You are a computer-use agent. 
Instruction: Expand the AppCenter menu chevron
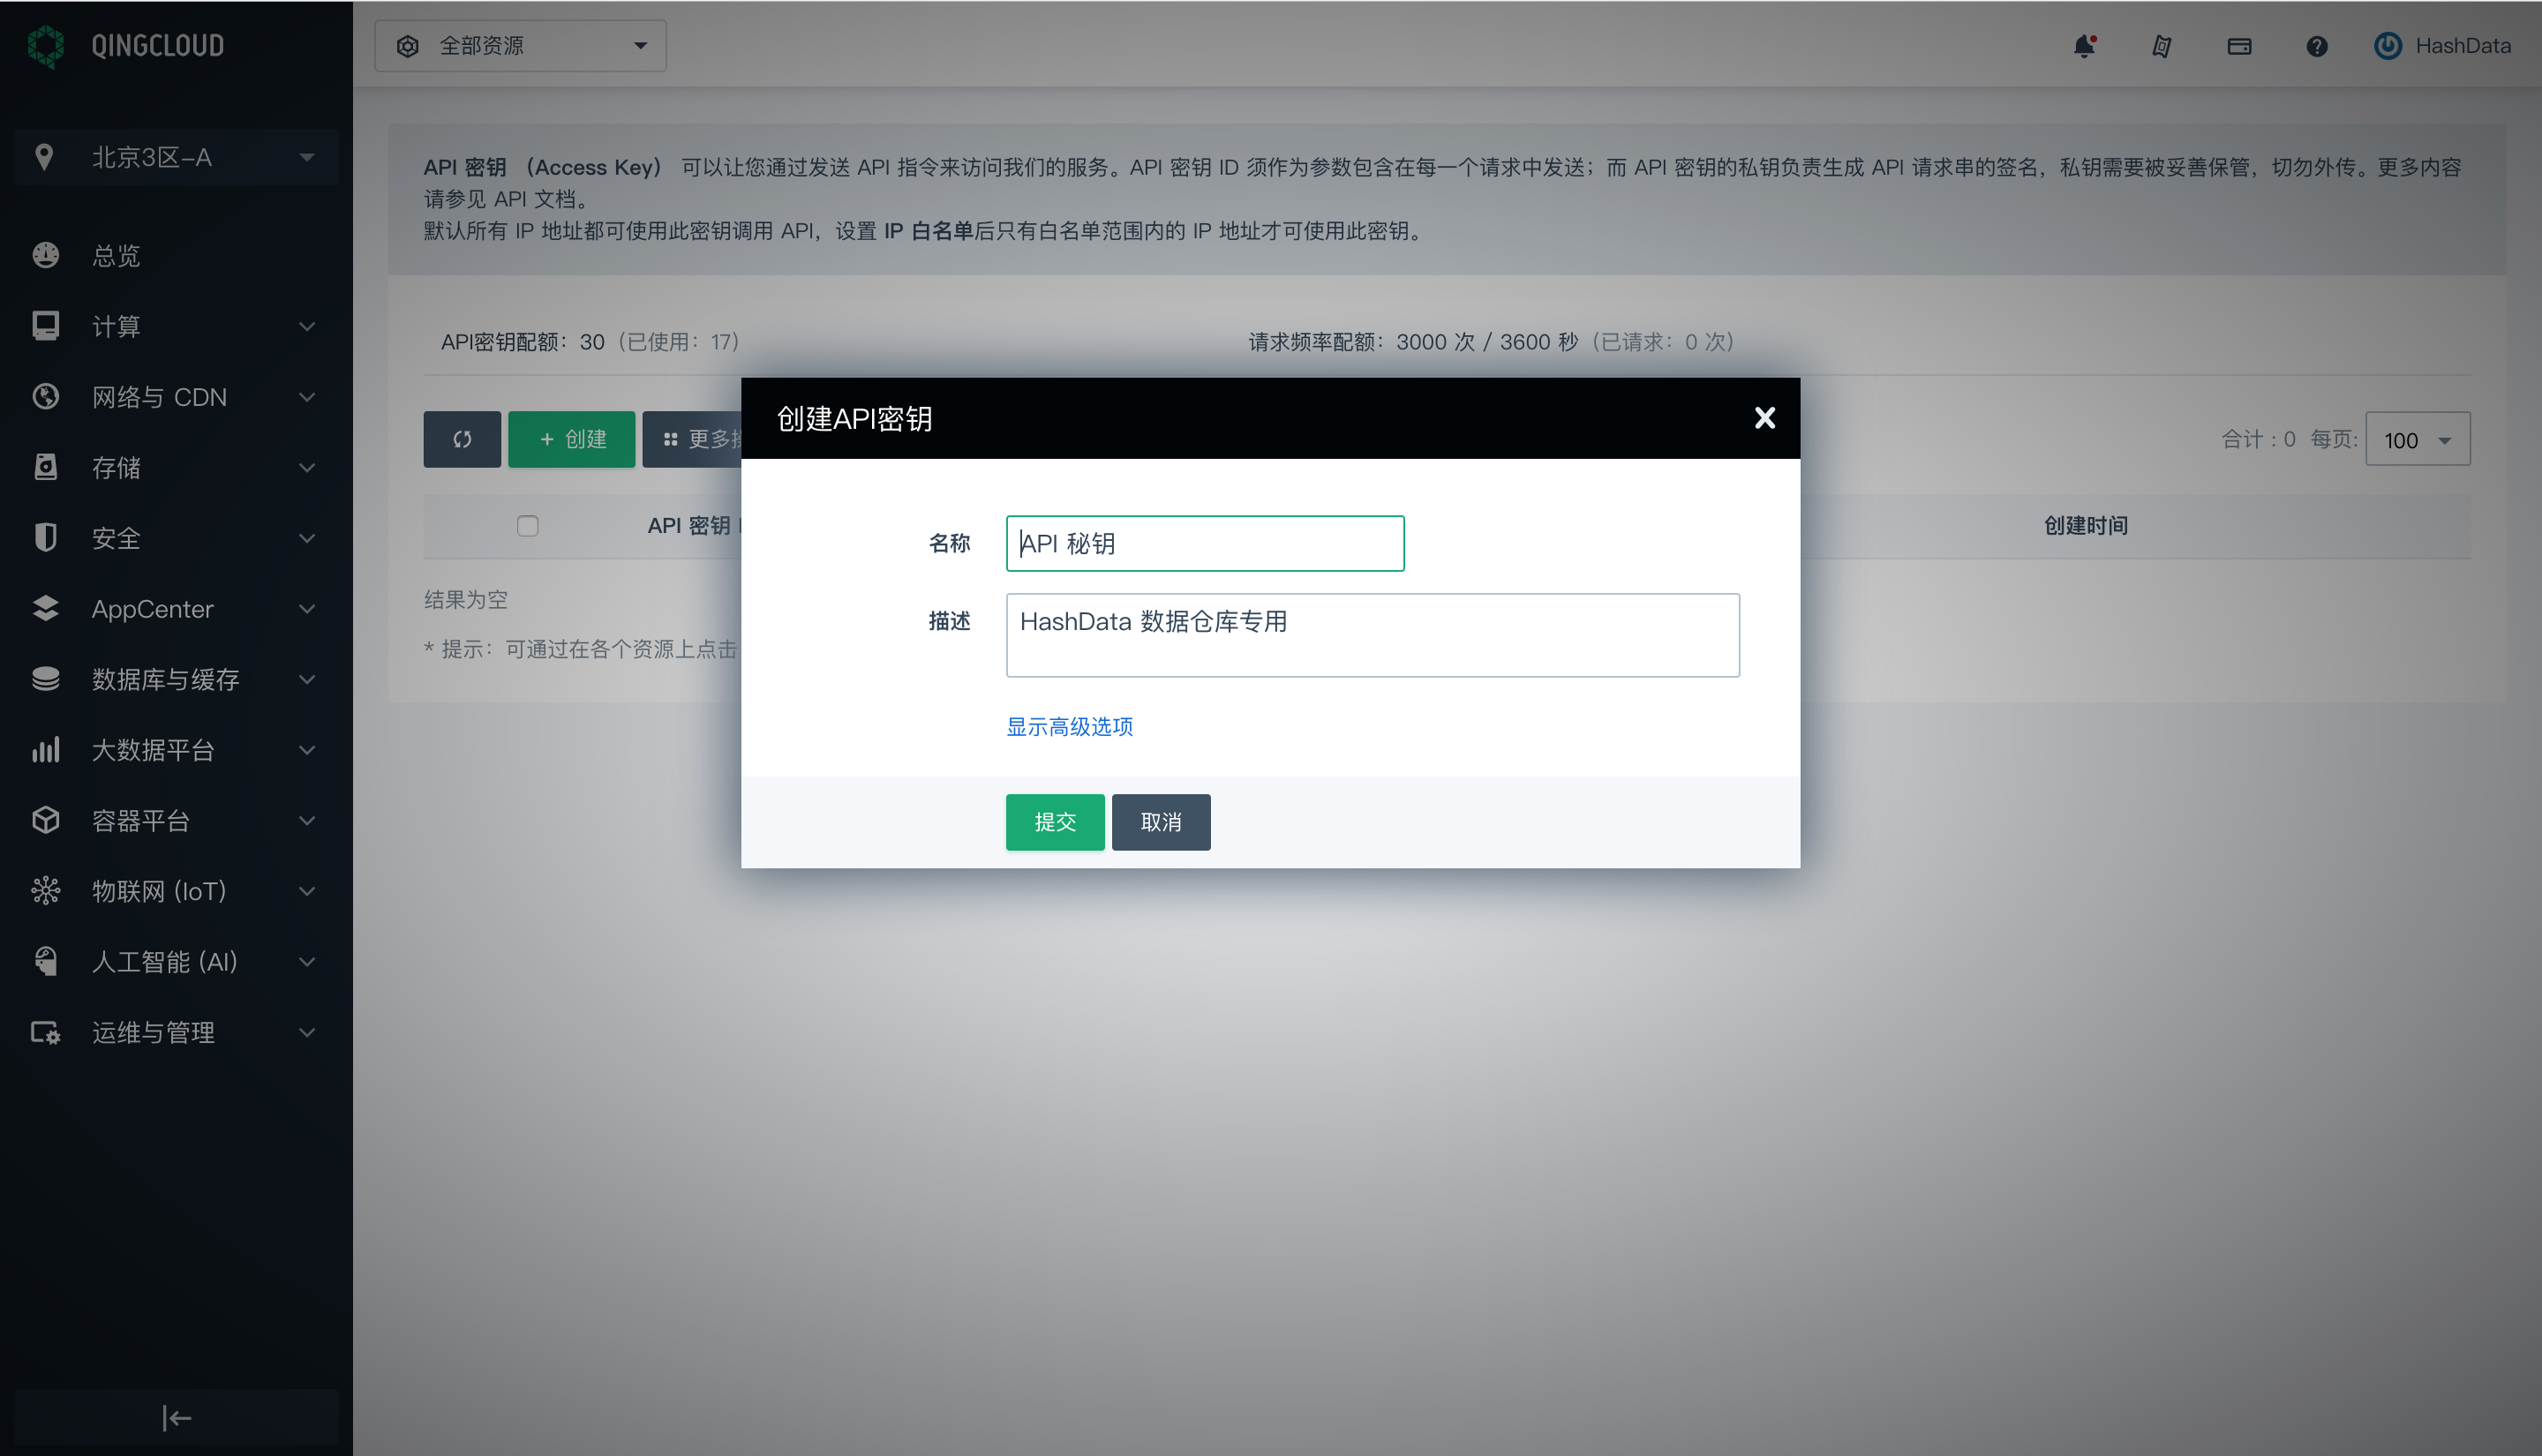pos(308,609)
